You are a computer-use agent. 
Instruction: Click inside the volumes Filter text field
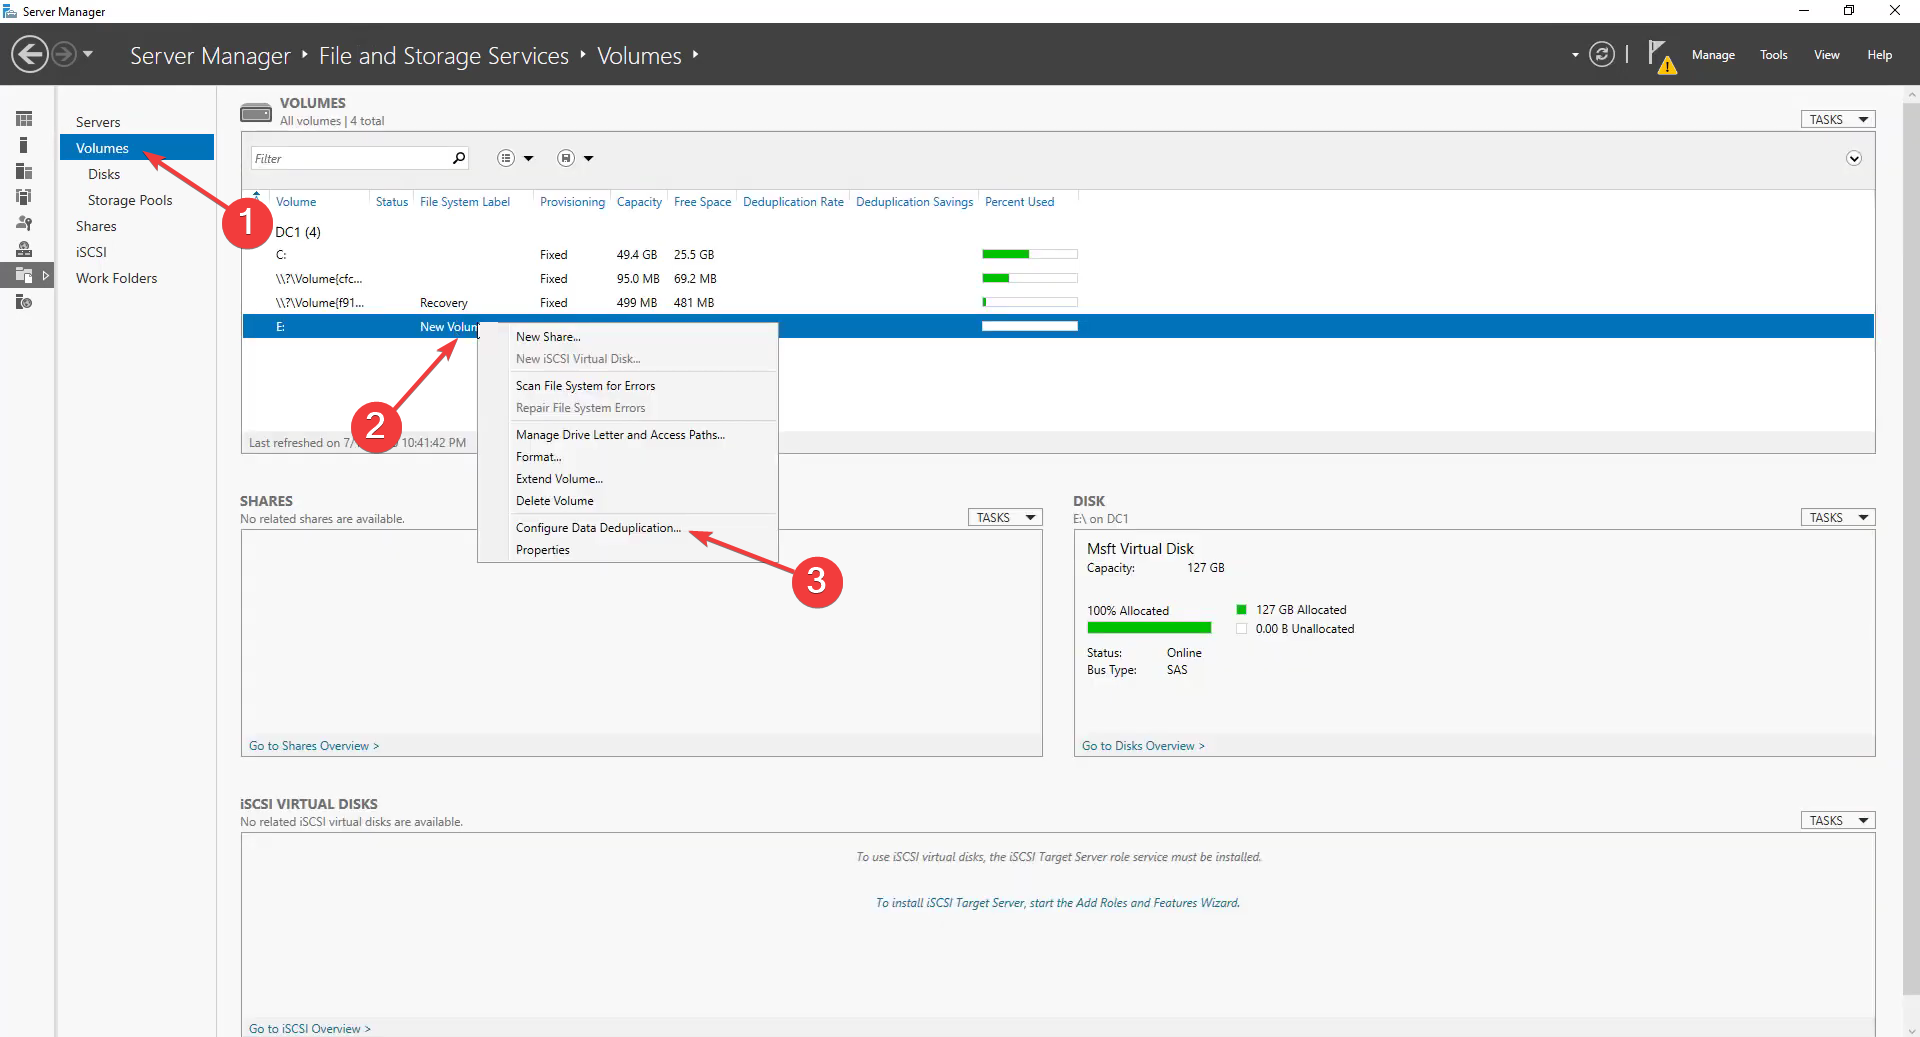pyautogui.click(x=350, y=158)
